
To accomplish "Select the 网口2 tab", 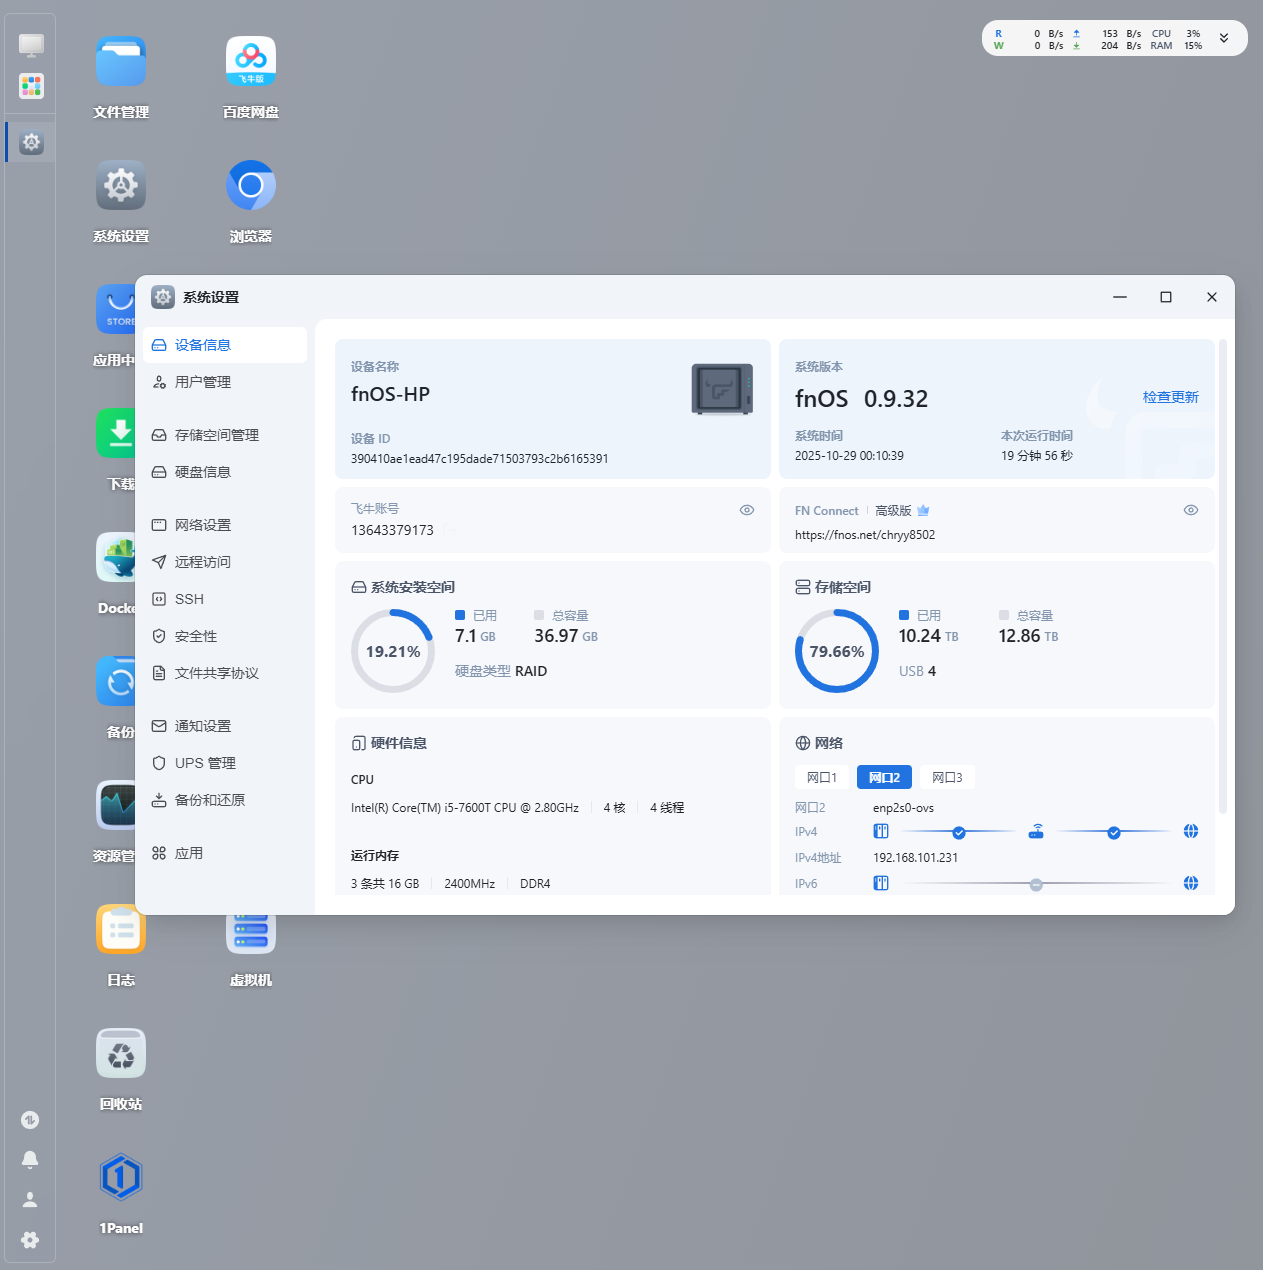I will click(x=884, y=777).
